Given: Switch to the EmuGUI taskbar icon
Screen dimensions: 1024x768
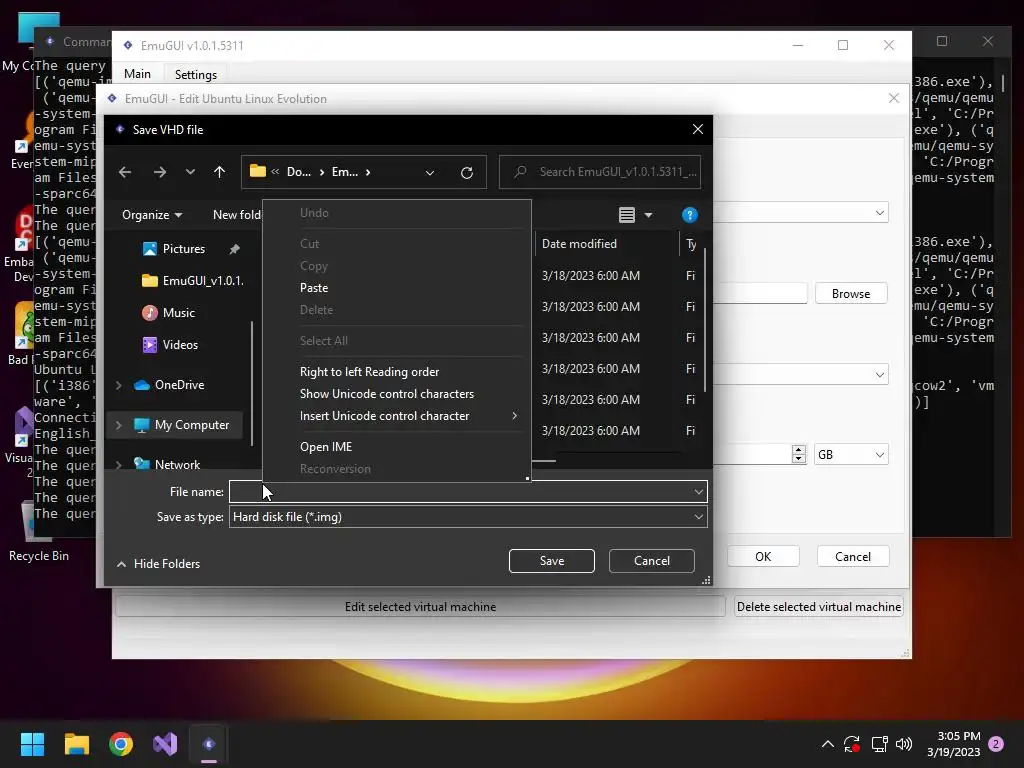Looking at the screenshot, I should coord(209,744).
